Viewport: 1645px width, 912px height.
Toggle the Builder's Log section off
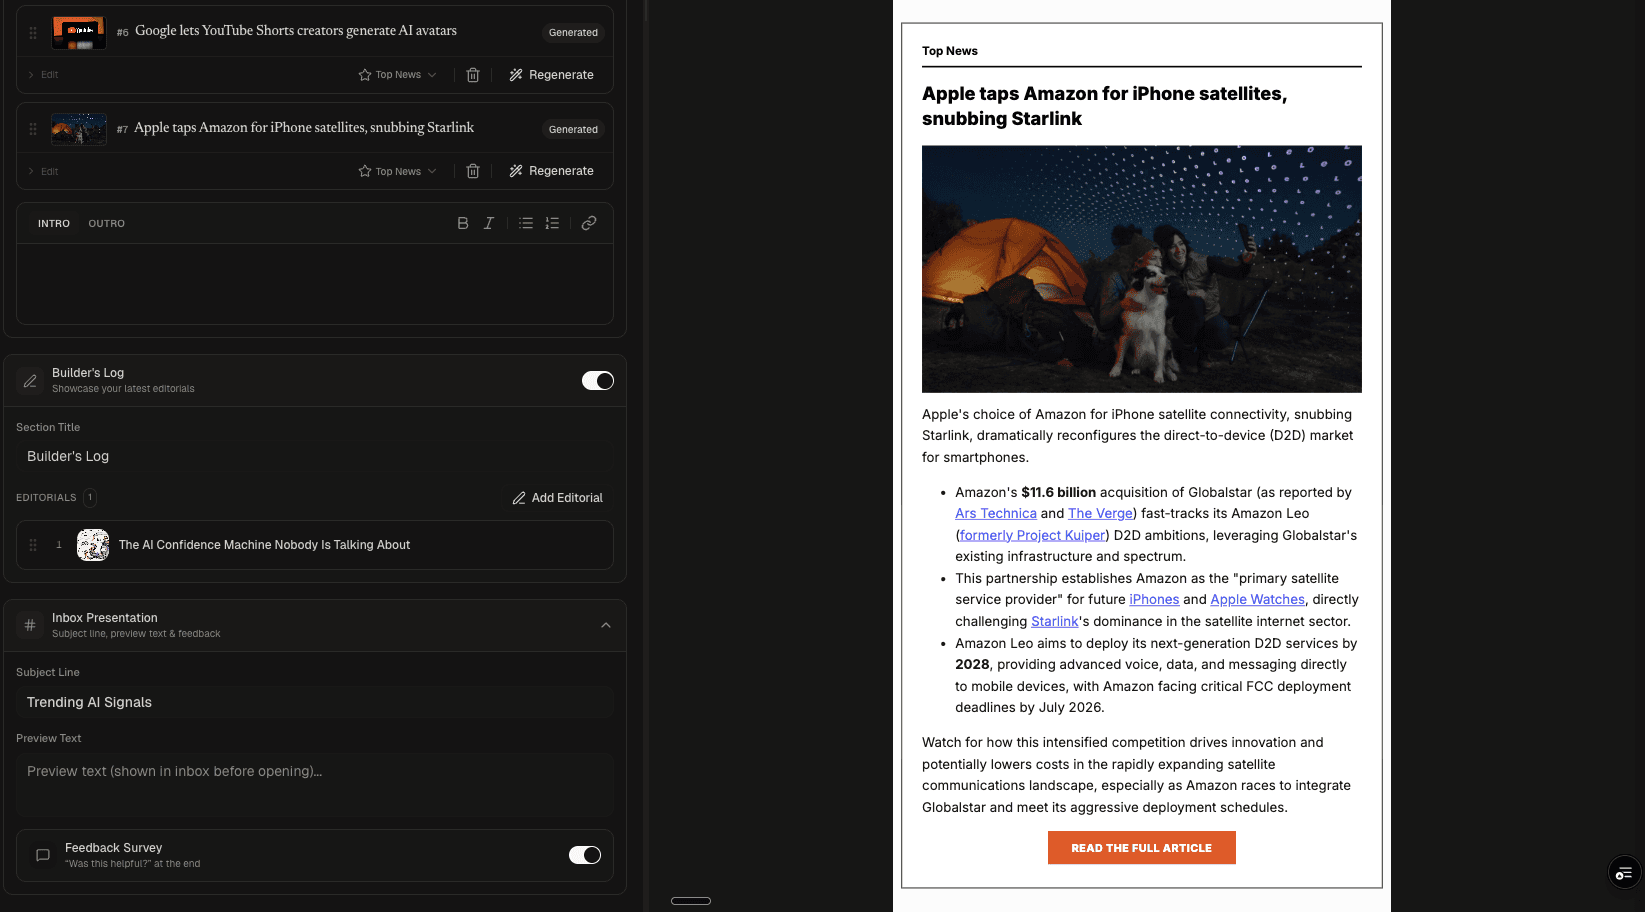(597, 380)
